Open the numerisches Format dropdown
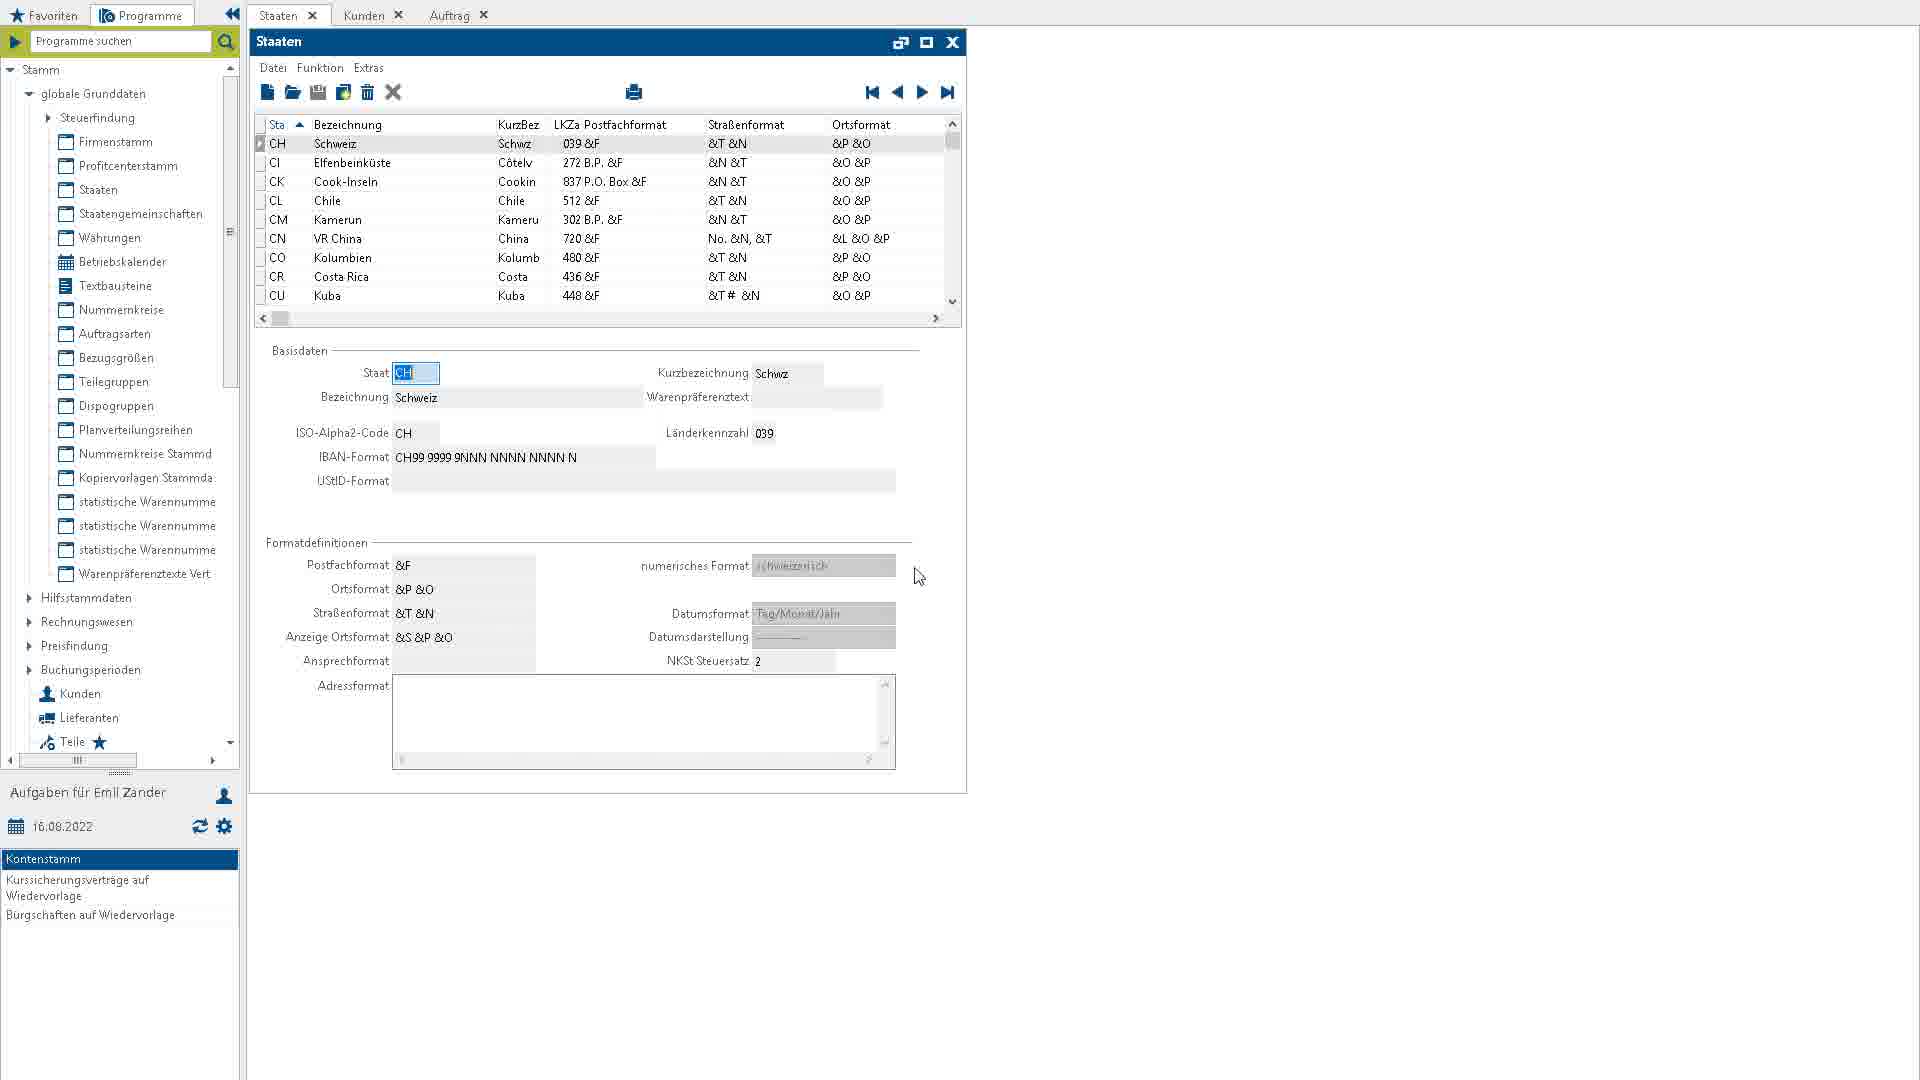Viewport: 1920px width, 1080px height. (823, 566)
